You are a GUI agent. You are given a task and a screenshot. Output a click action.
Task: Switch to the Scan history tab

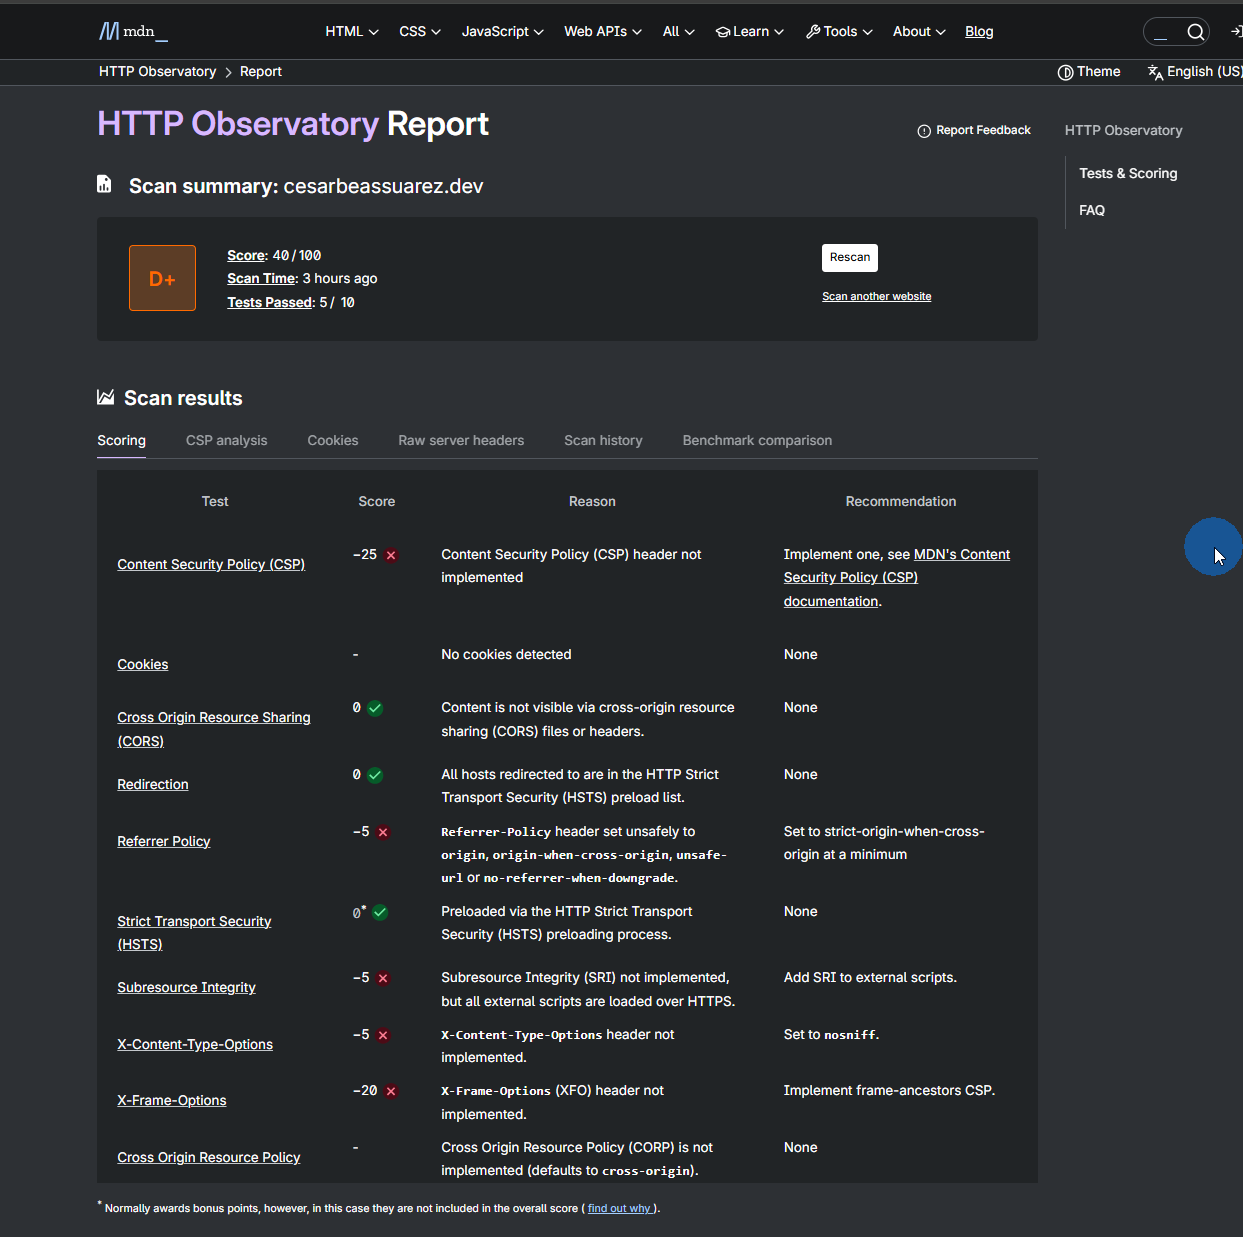[603, 440]
